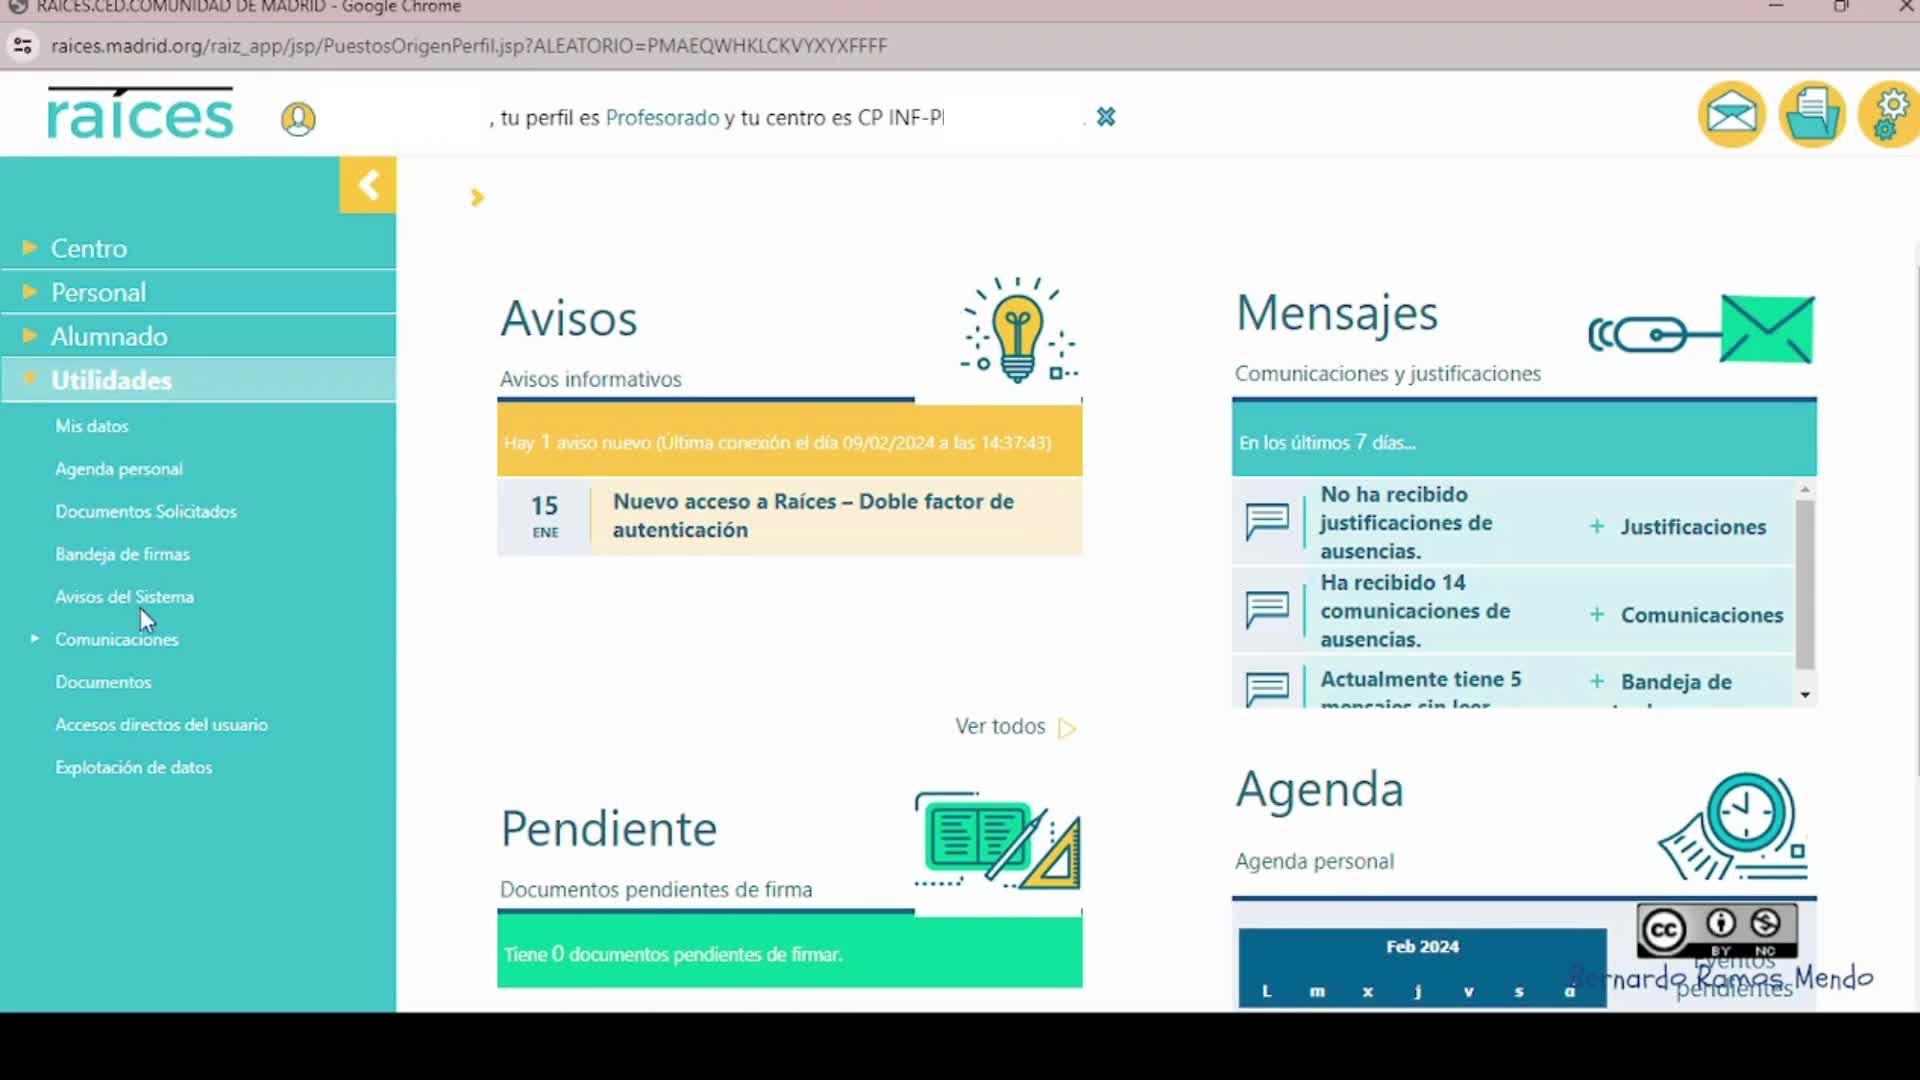Collapse sidebar with the yellow arrow button
The width and height of the screenshot is (1920, 1080).
point(368,185)
